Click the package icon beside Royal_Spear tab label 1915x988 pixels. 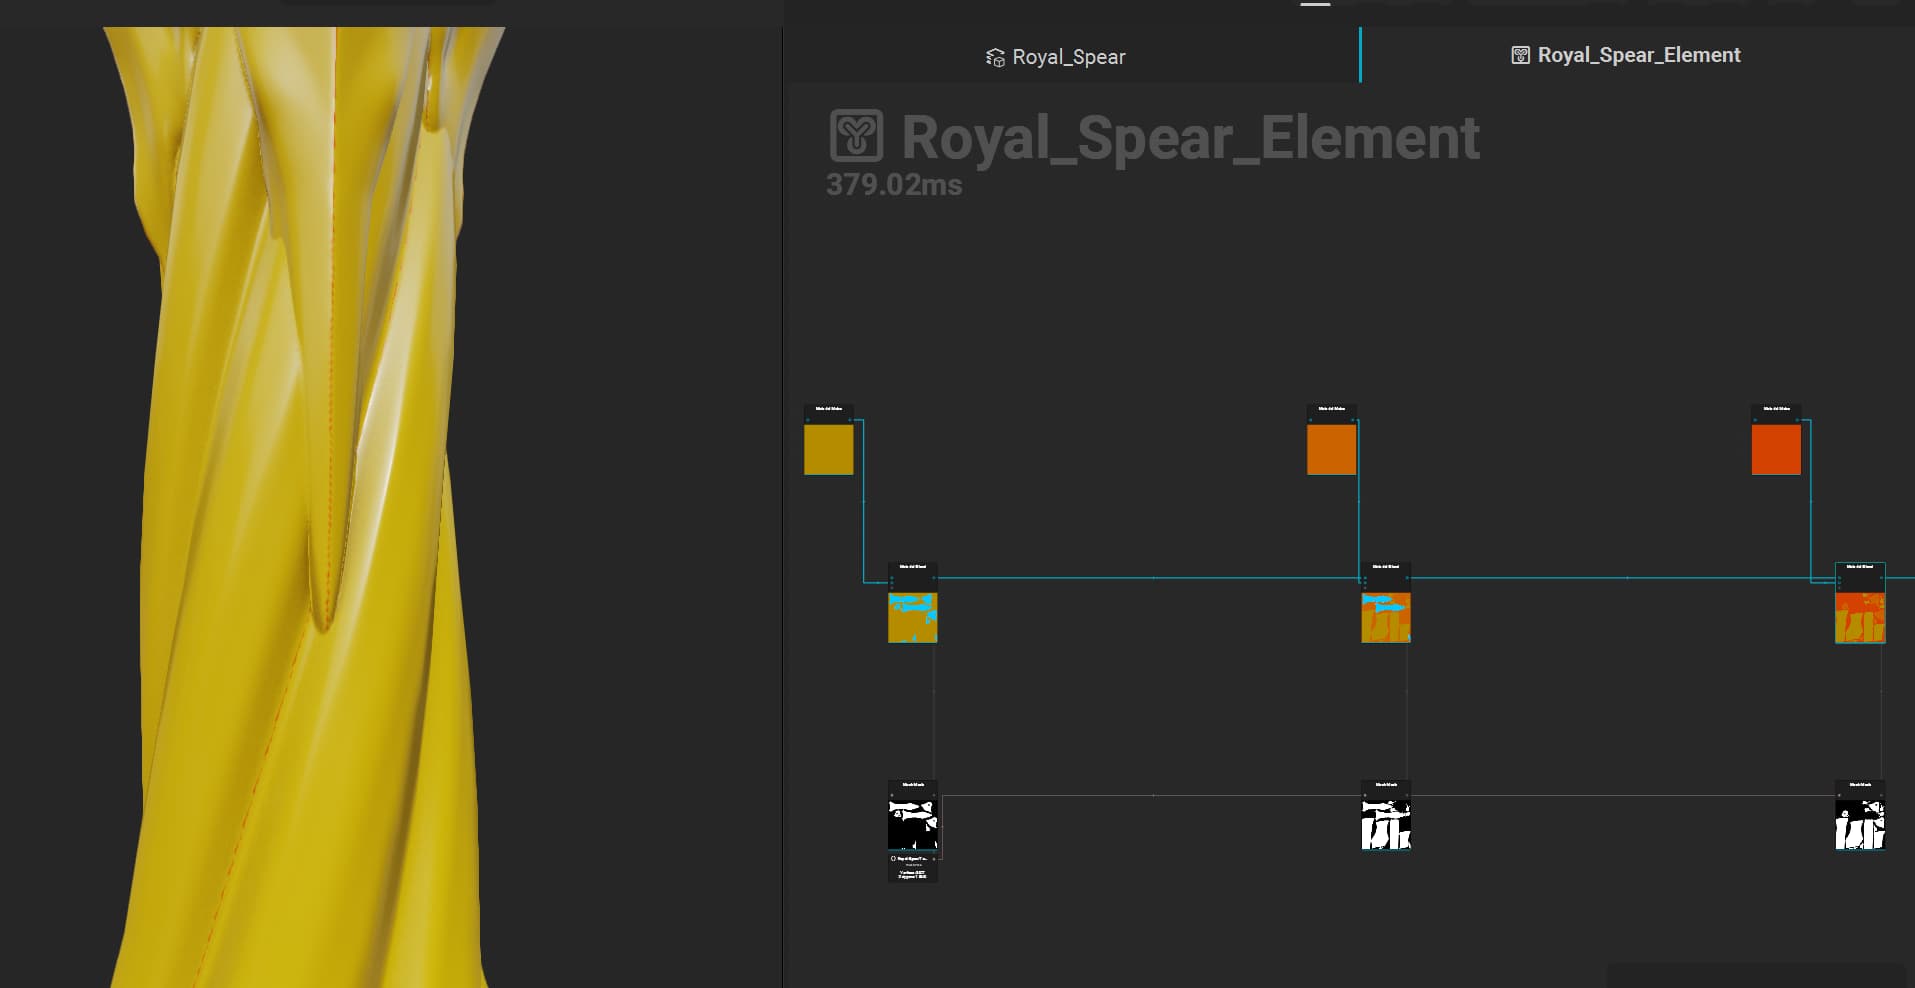(x=995, y=58)
